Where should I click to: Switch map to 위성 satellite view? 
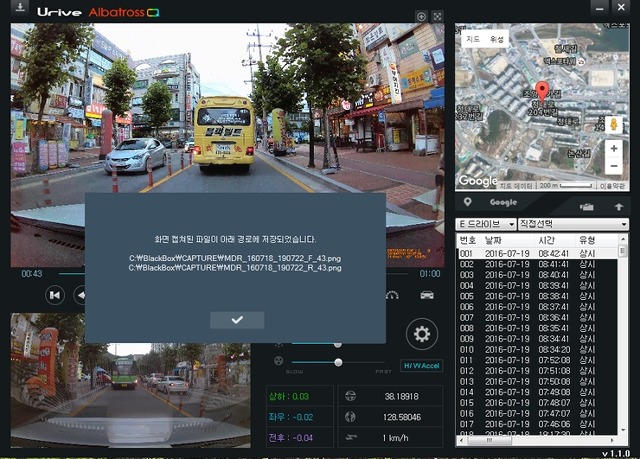click(497, 39)
